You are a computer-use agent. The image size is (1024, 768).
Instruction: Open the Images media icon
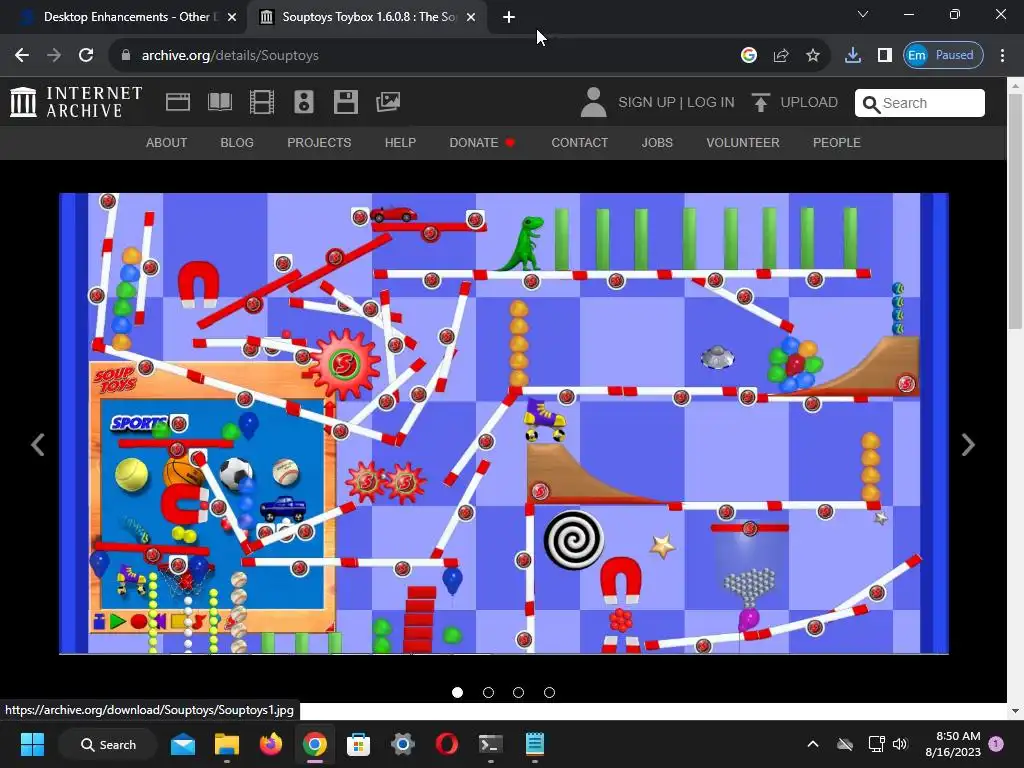pos(388,102)
